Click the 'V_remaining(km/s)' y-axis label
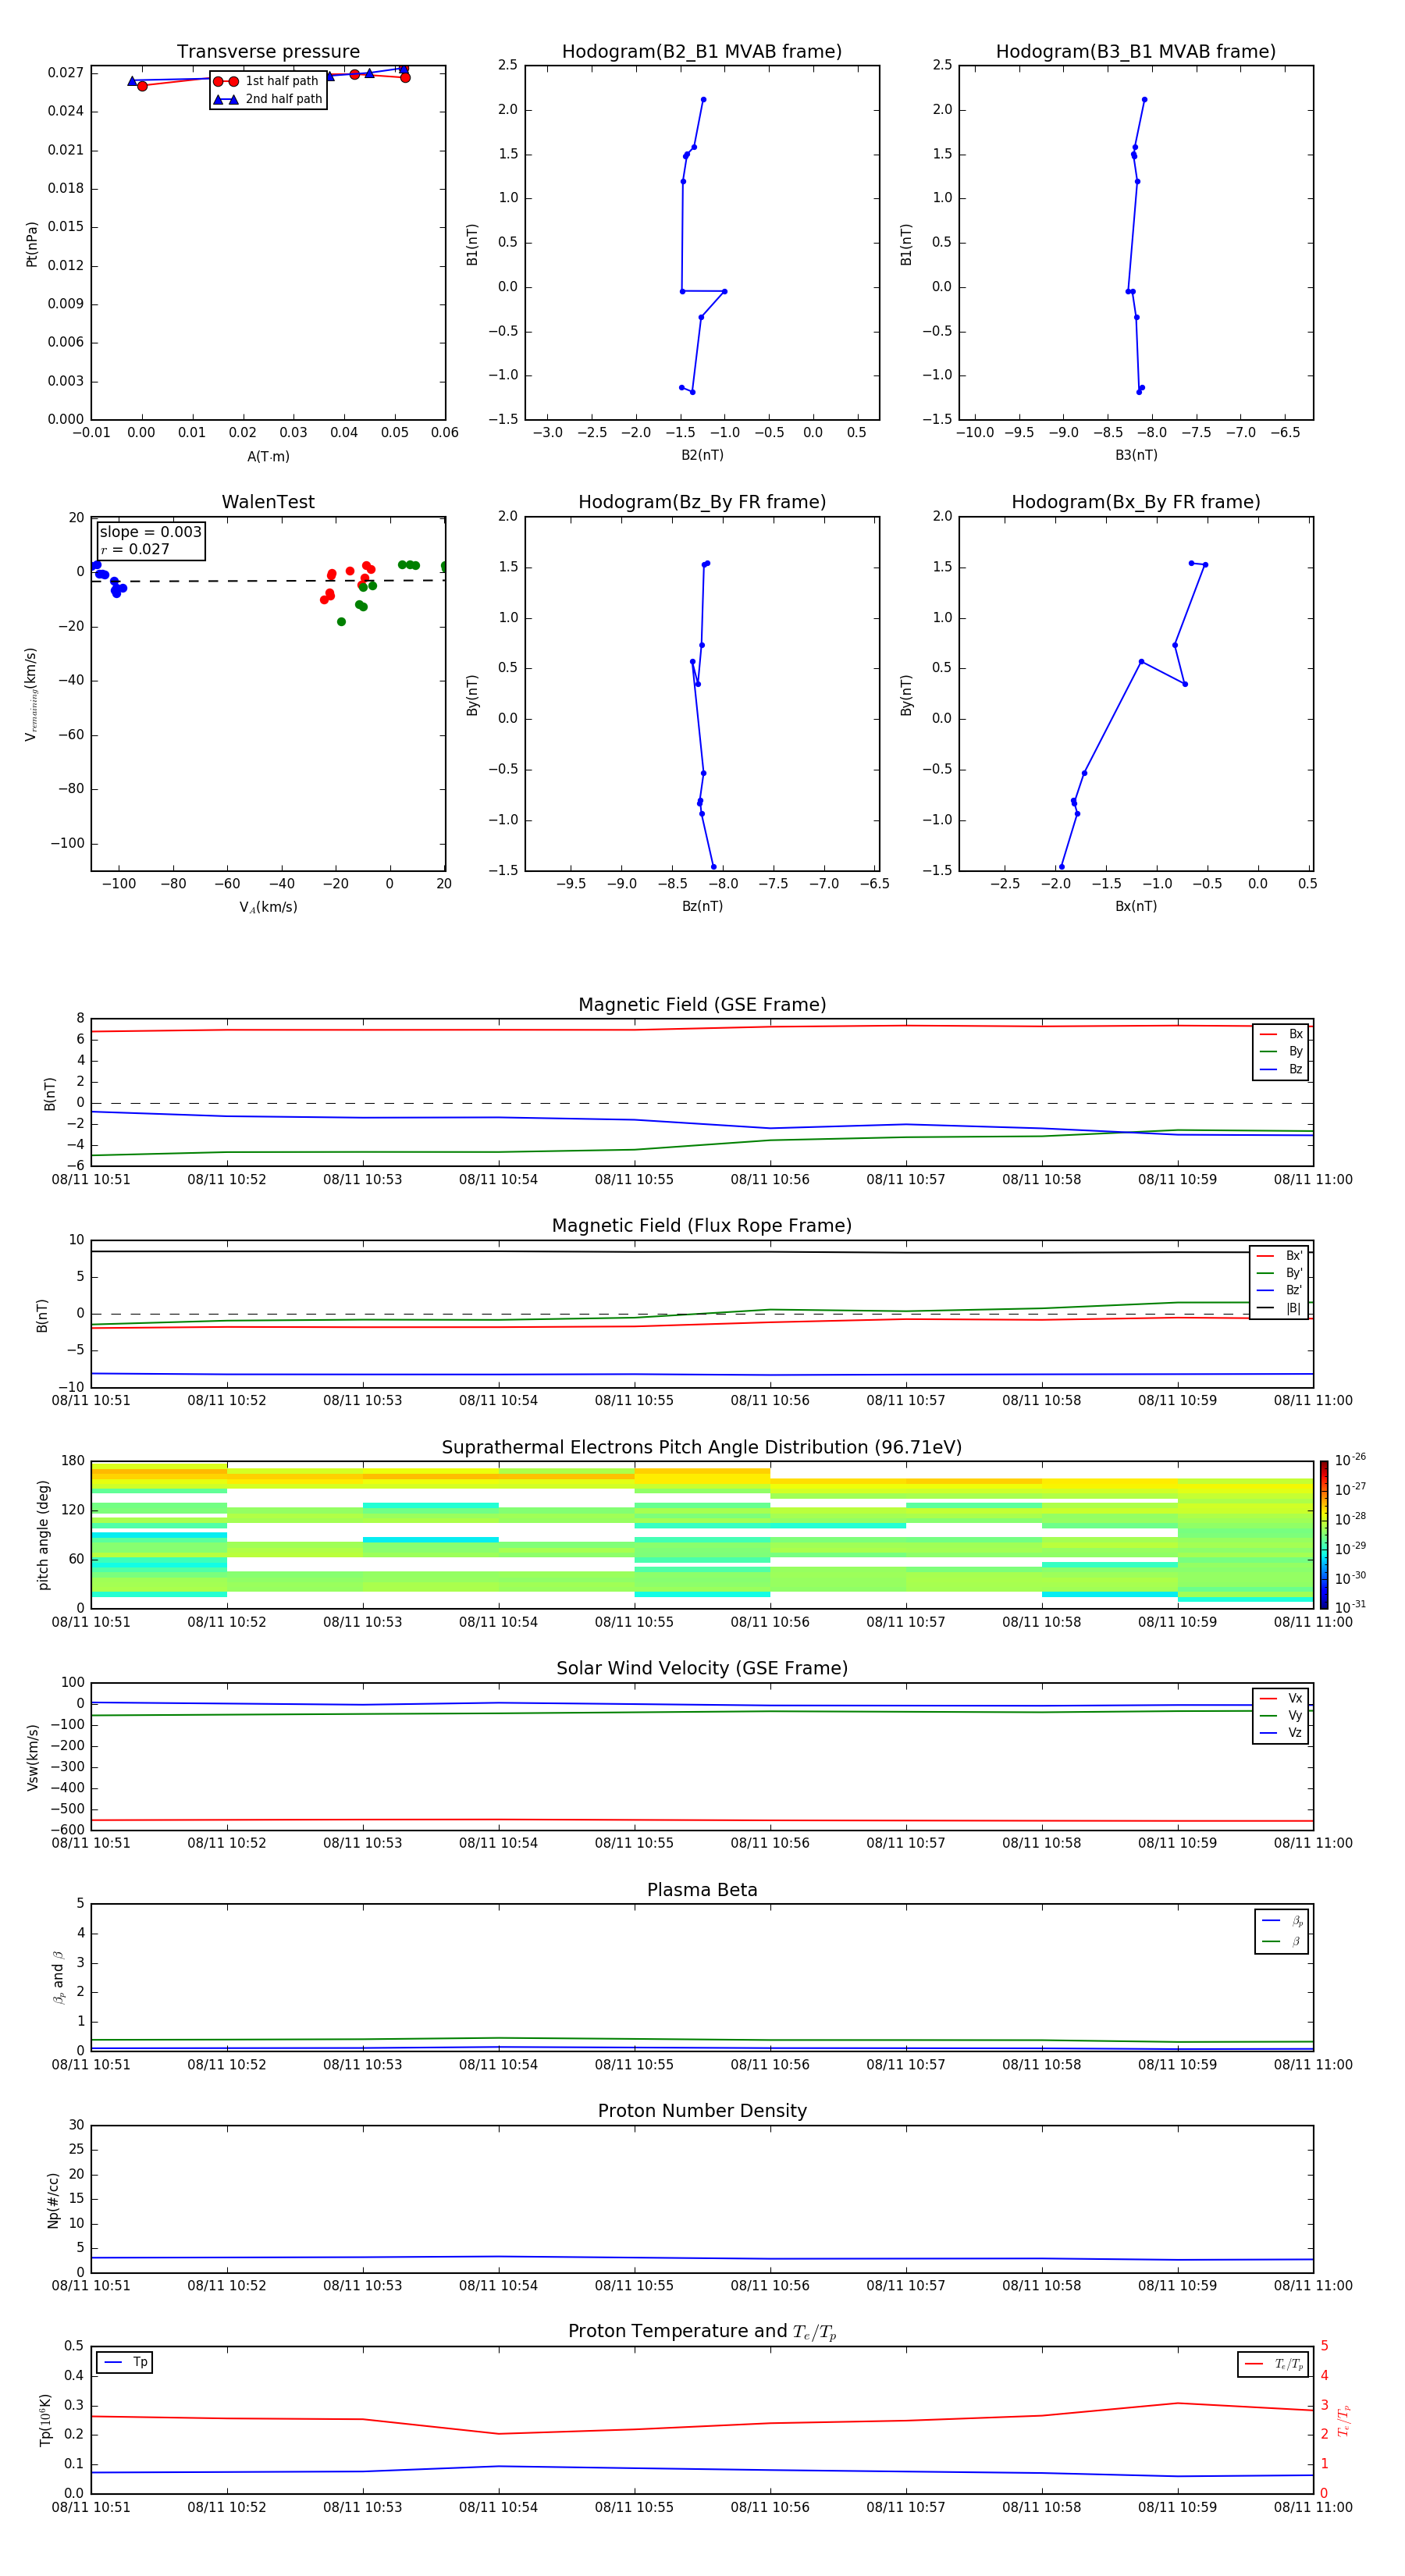The image size is (1405, 2576). tap(31, 694)
